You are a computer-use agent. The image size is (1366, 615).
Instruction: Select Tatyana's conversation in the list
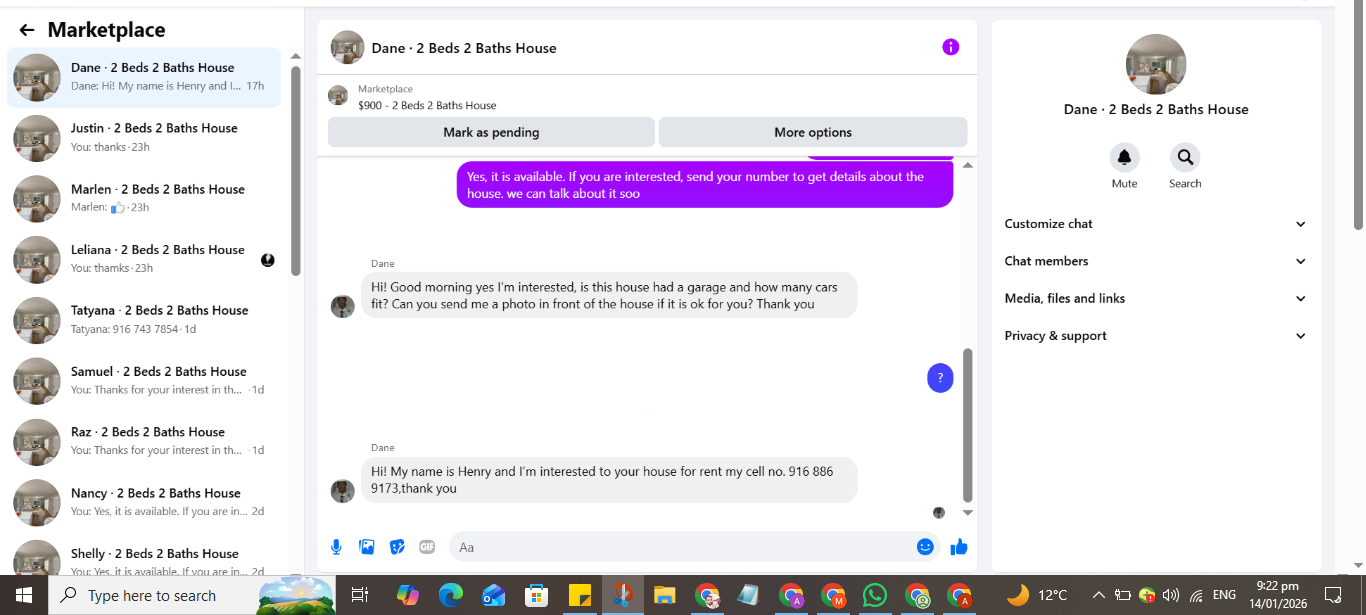point(144,320)
